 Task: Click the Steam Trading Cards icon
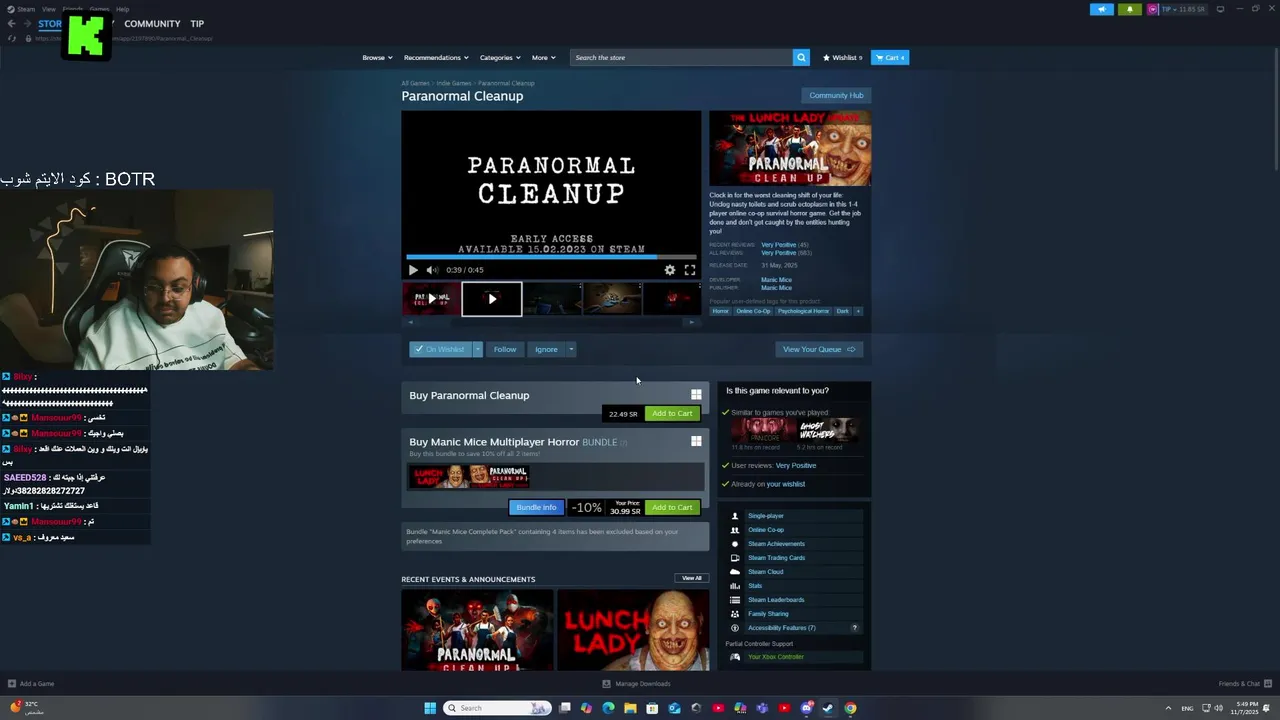click(x=735, y=558)
